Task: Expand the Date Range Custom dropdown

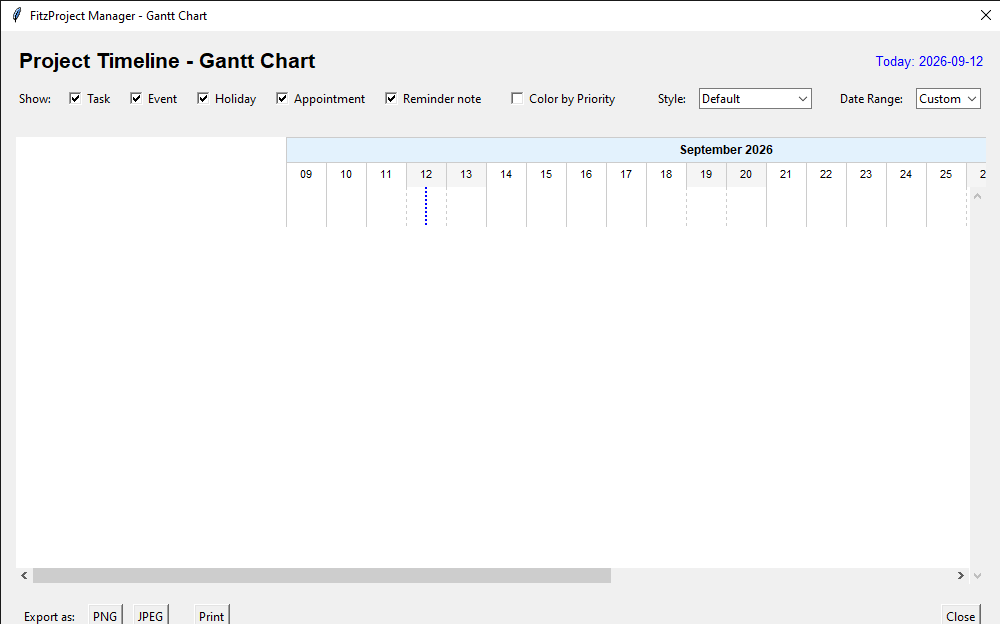Action: (x=948, y=99)
